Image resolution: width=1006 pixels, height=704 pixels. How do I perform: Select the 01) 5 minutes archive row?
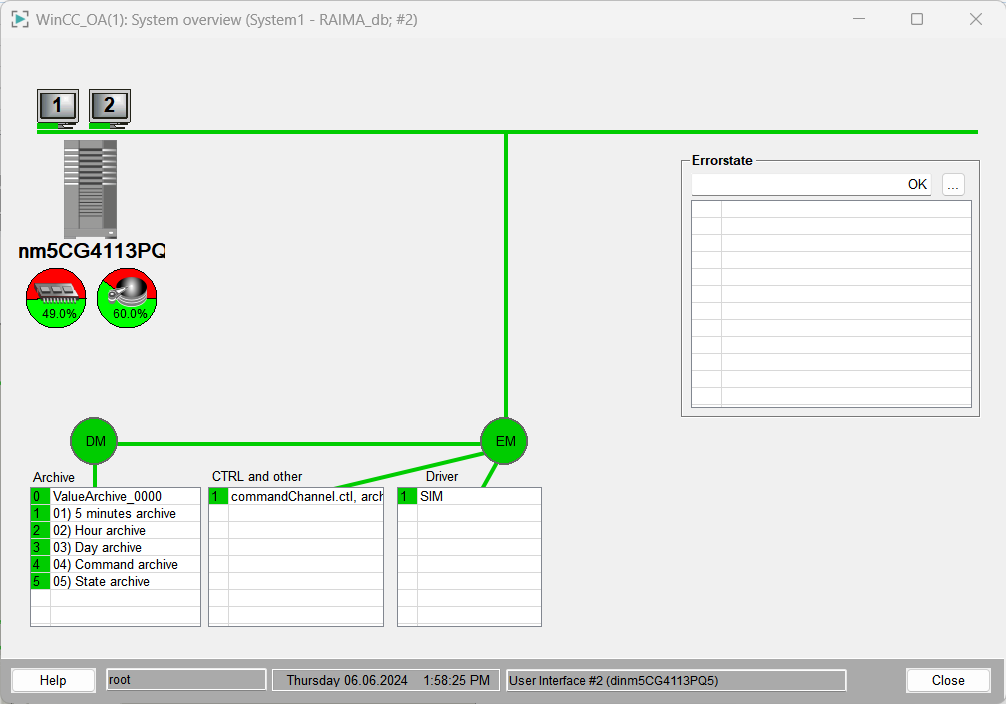[x=115, y=513]
